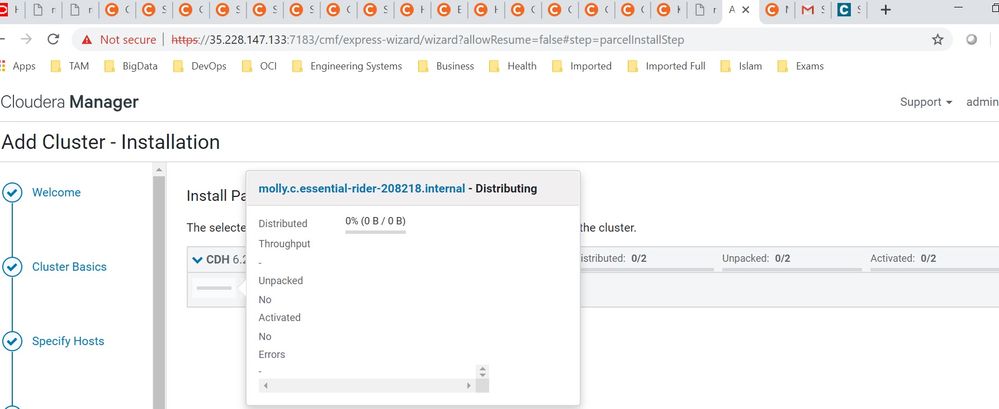
Task: Open the admin user menu
Action: (982, 102)
